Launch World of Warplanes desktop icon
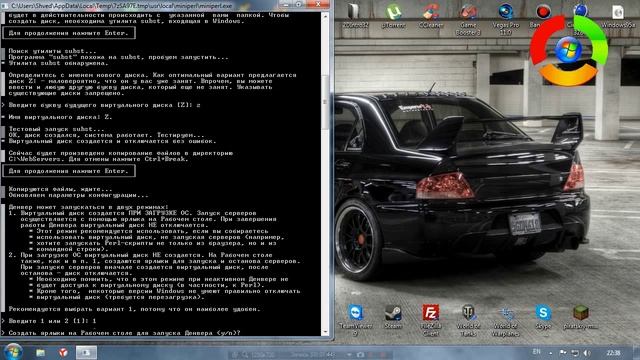 (506, 320)
